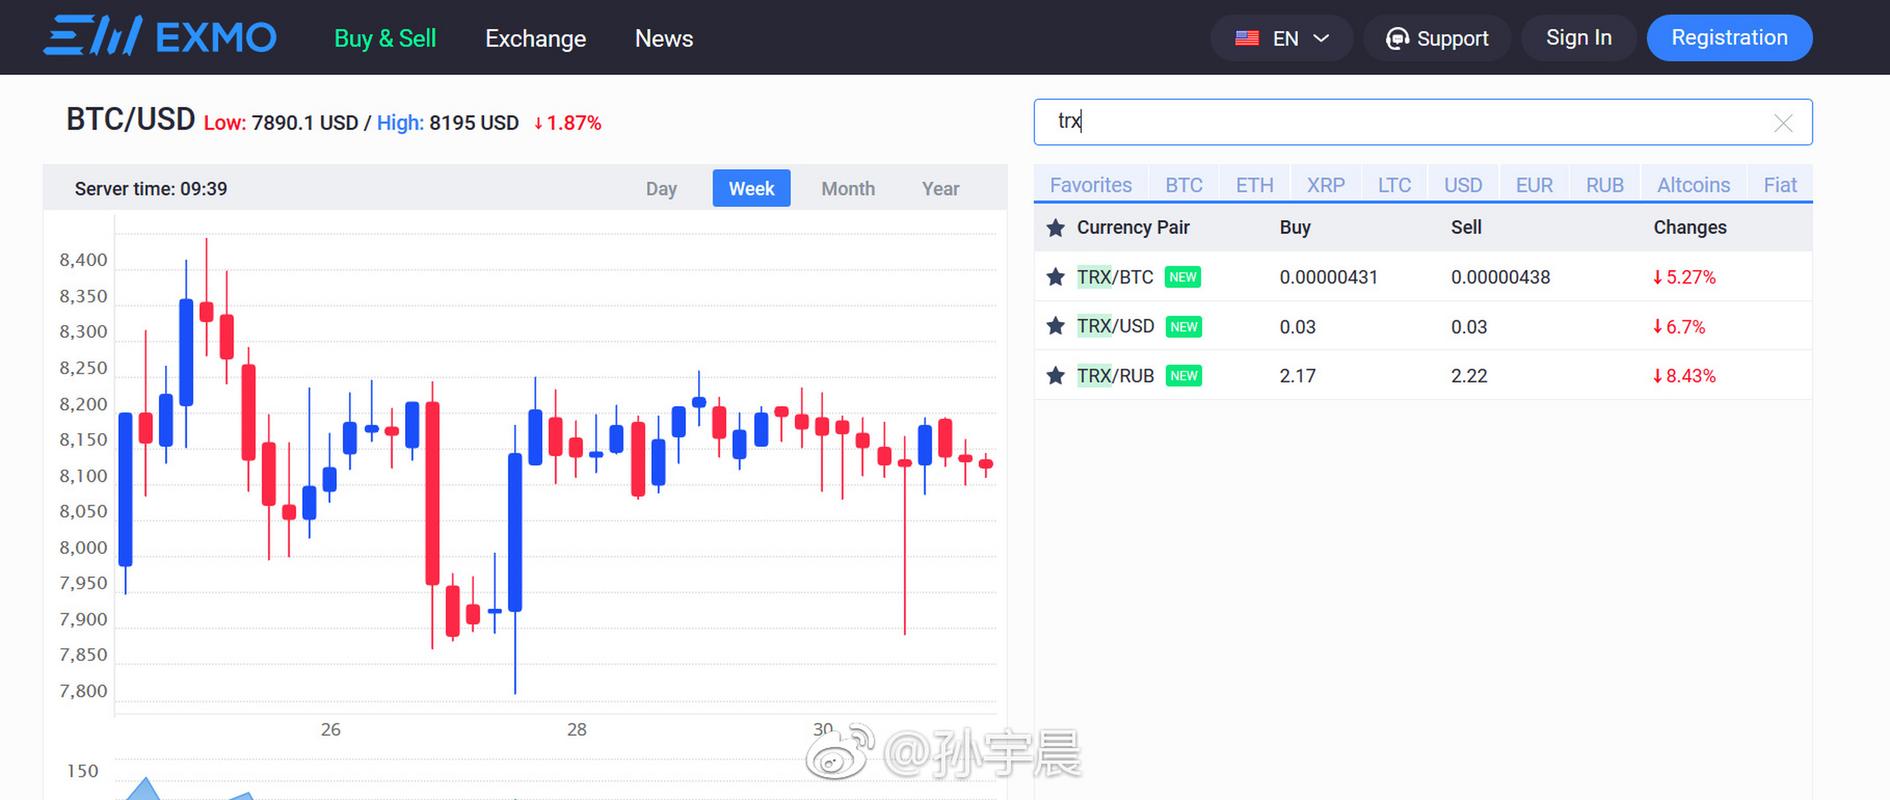This screenshot has width=1890, height=800.
Task: Click the US flag language icon
Action: pos(1247,38)
